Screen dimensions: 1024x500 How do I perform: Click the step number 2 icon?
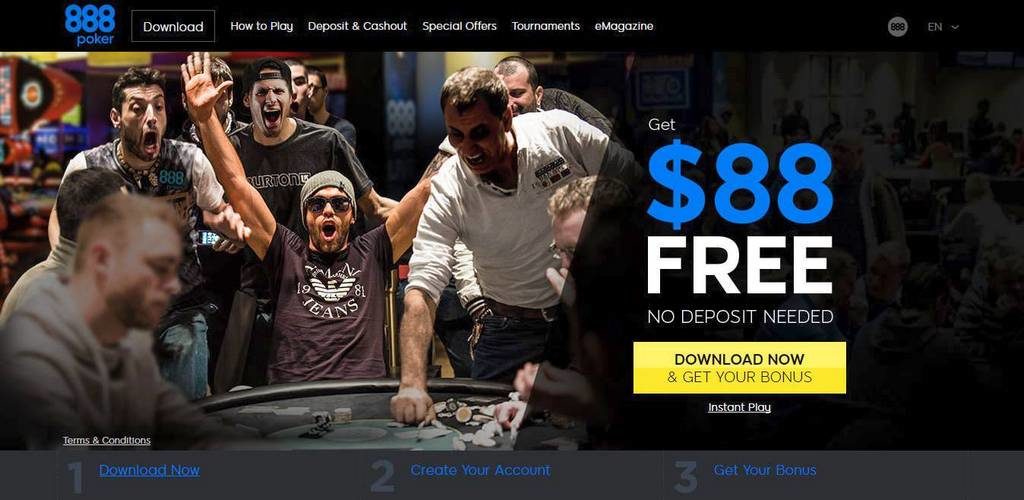tap(382, 478)
